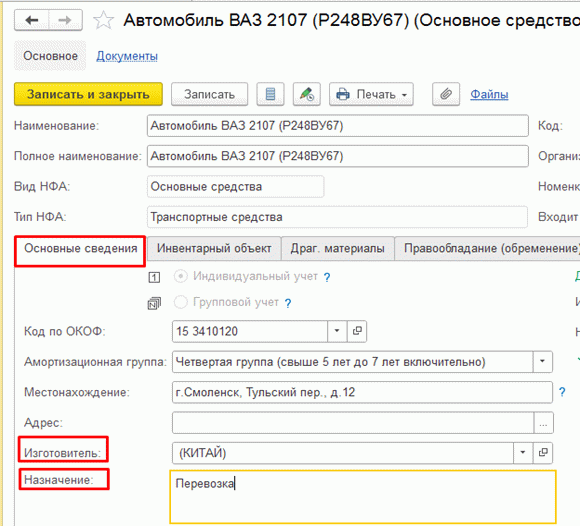Open the Изготовитель item with its open icon
The height and width of the screenshot is (526, 580).
tap(543, 453)
